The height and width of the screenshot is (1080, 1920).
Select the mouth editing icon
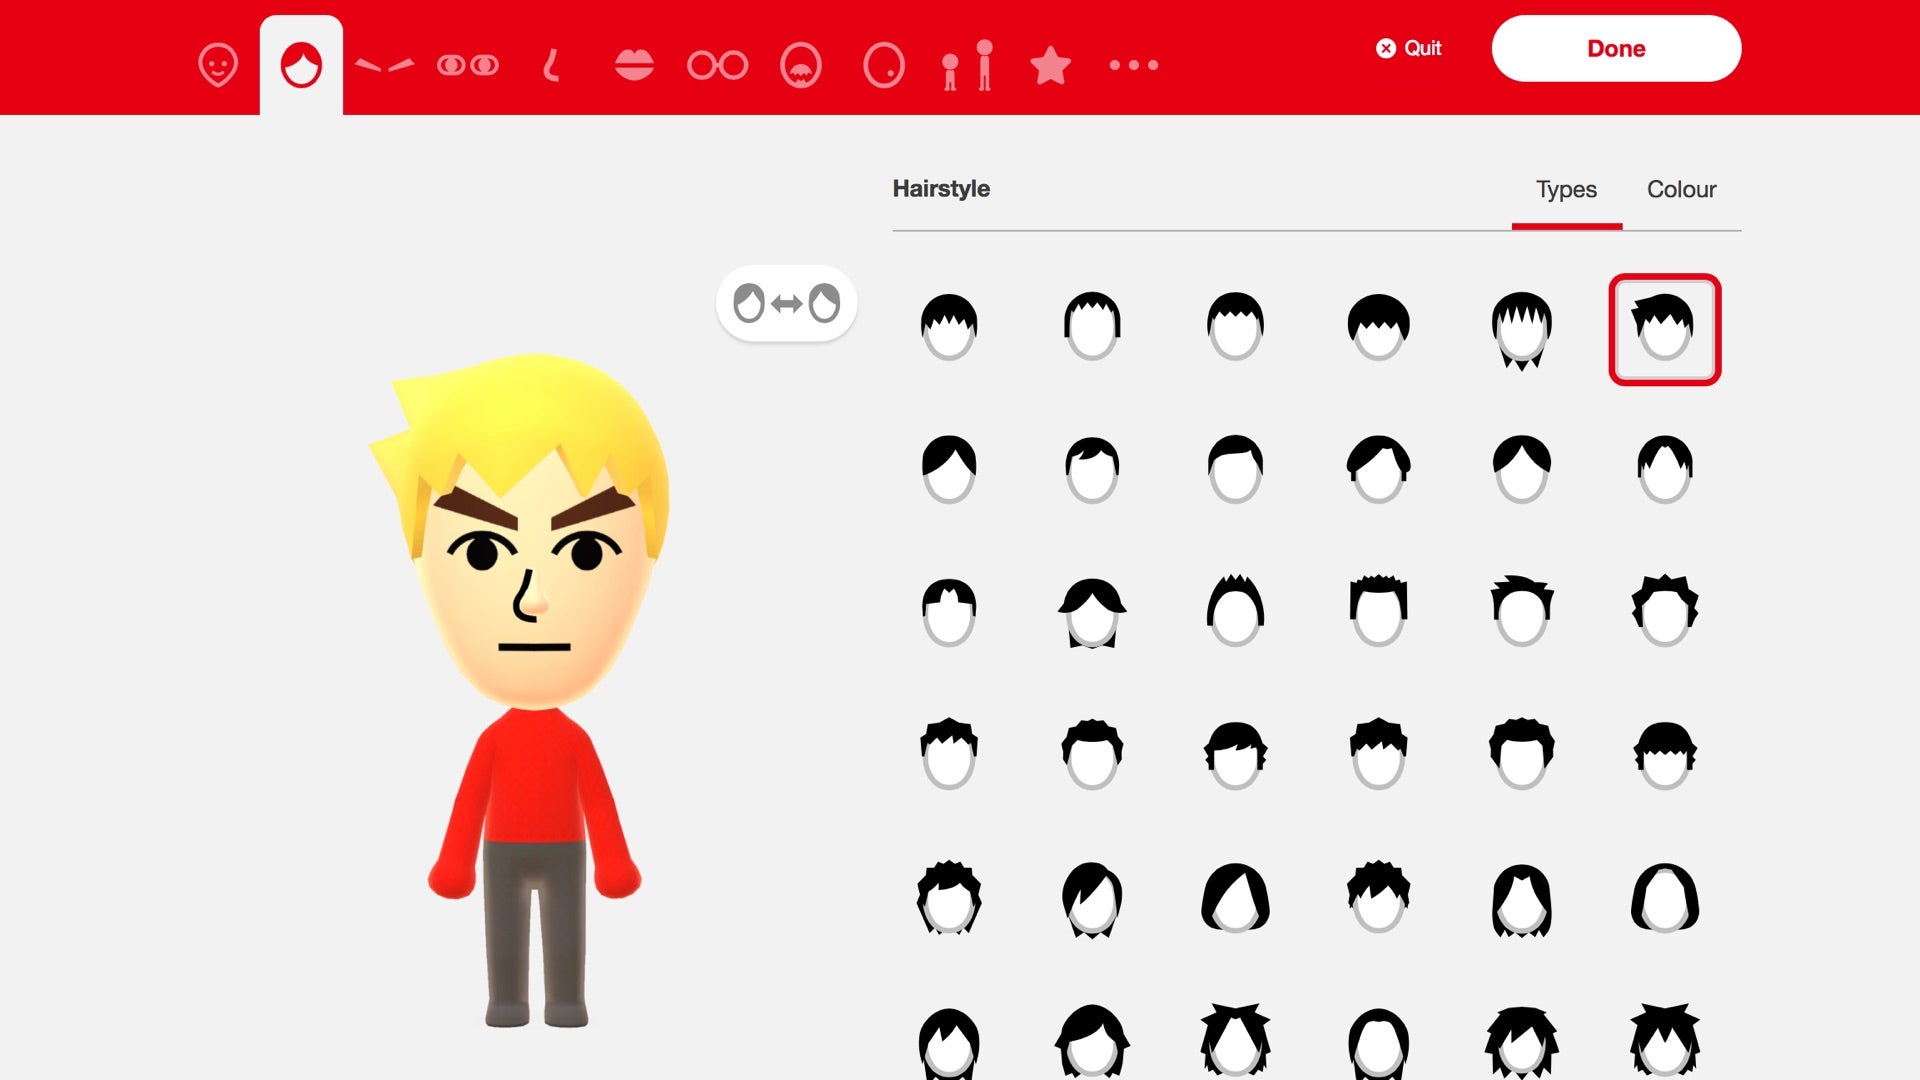[633, 65]
